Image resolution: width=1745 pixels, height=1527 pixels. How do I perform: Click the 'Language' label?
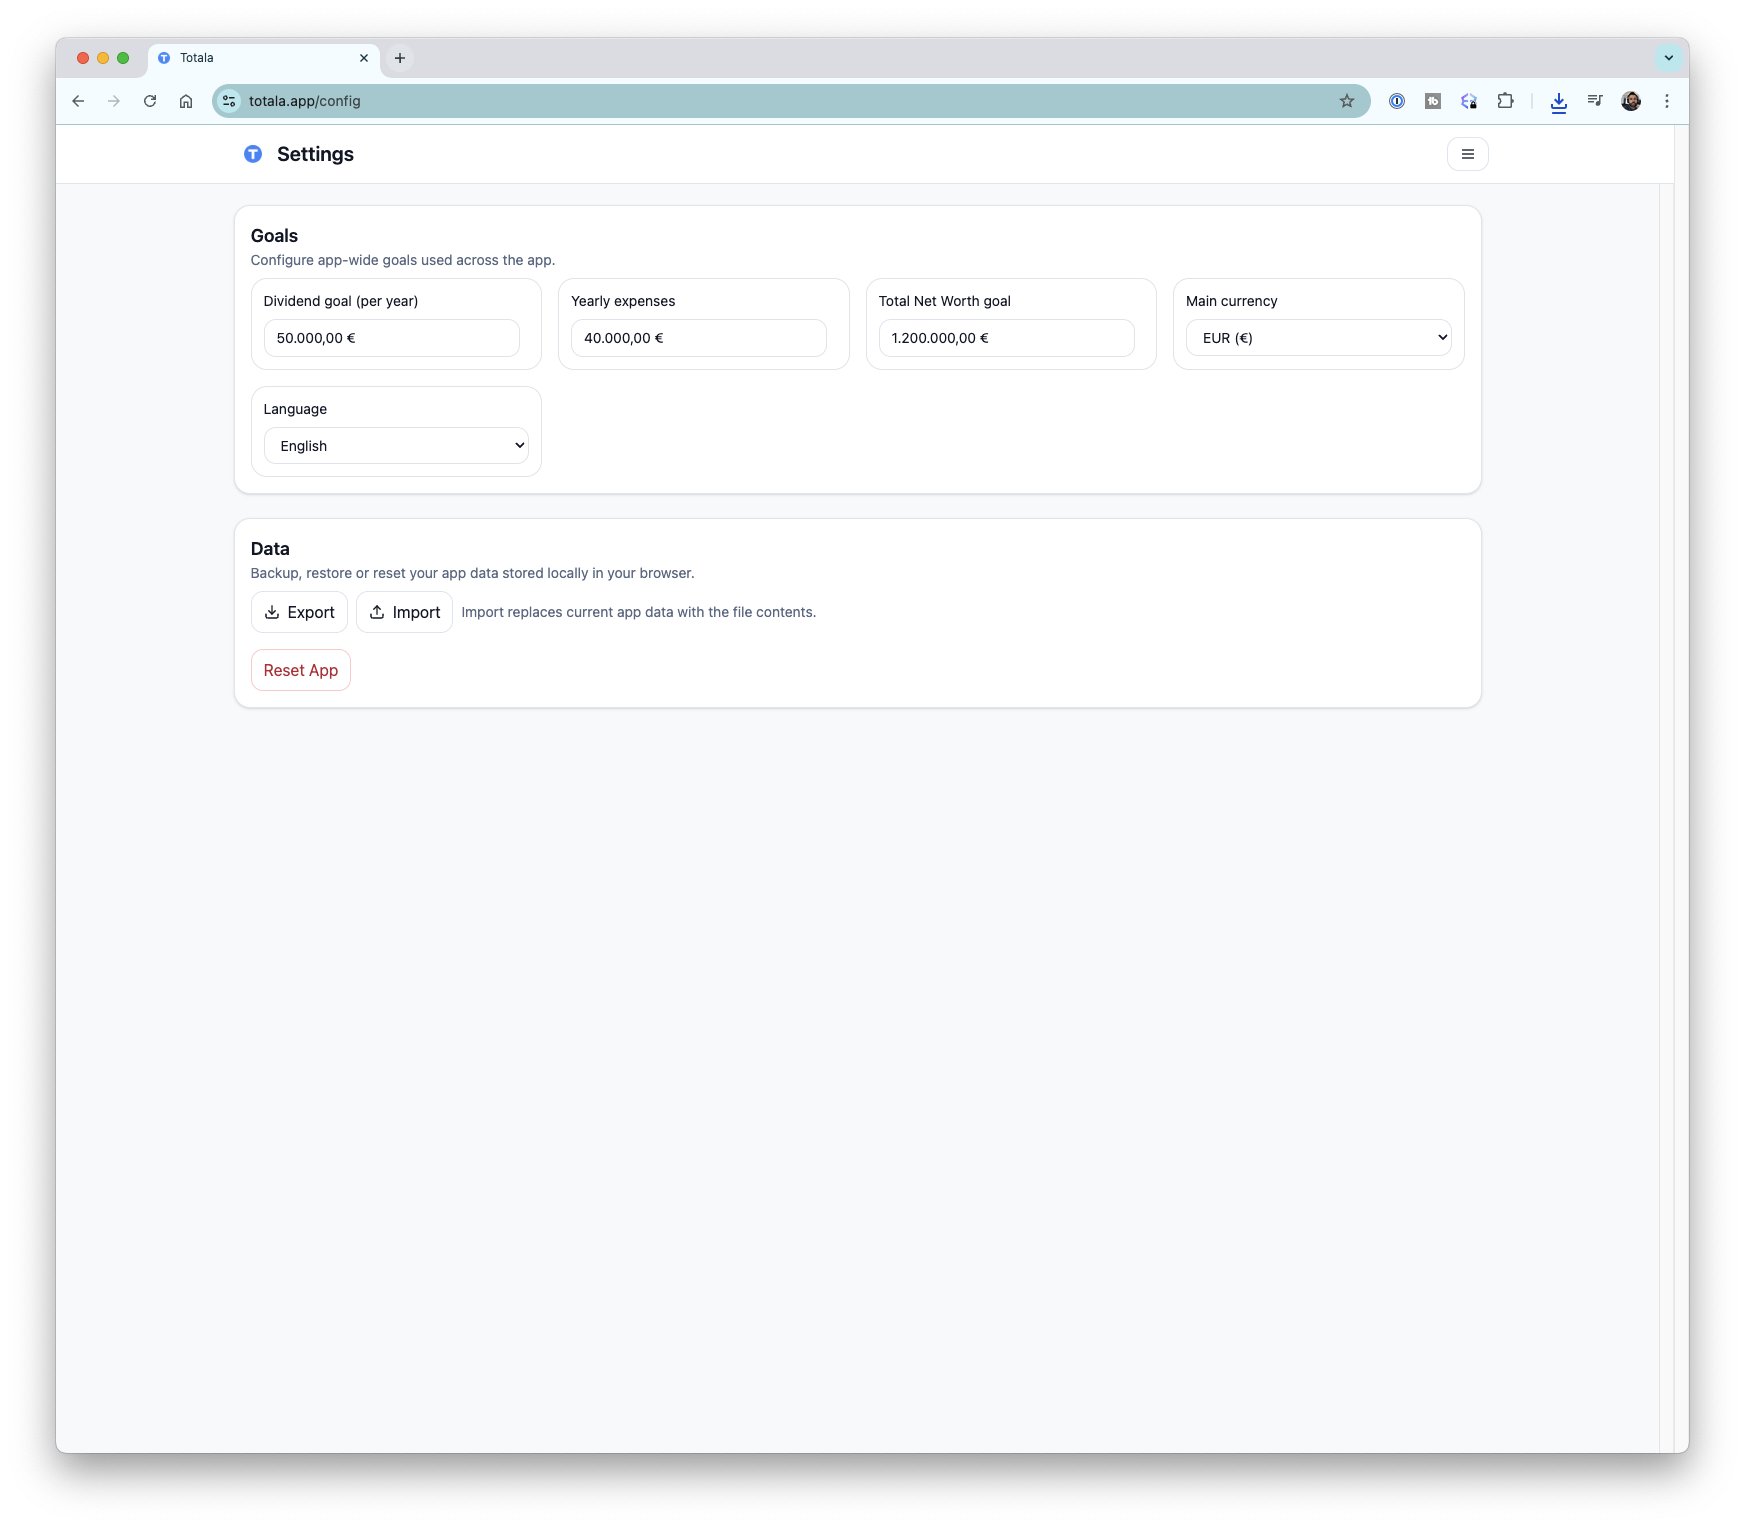click(295, 409)
